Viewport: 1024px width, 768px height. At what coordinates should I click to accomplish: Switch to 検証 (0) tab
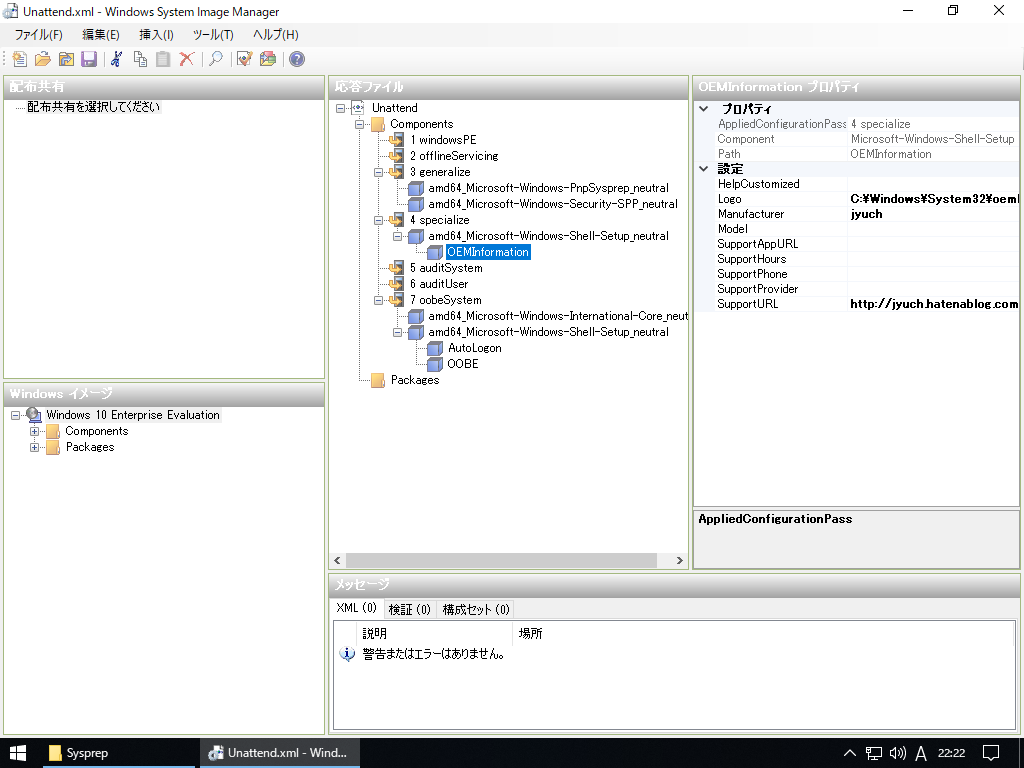(x=409, y=609)
